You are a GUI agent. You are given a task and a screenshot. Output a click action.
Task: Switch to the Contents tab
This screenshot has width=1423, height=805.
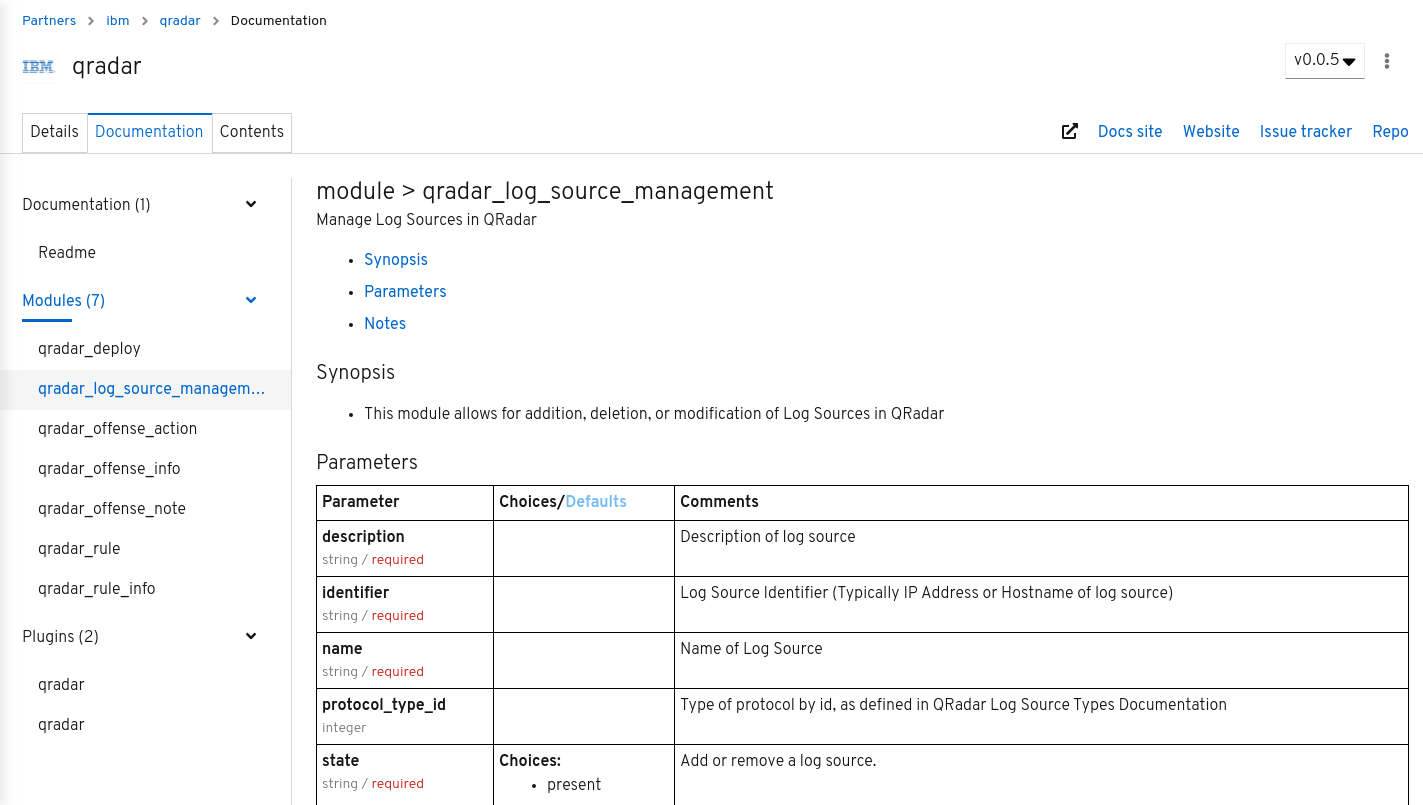(x=251, y=132)
